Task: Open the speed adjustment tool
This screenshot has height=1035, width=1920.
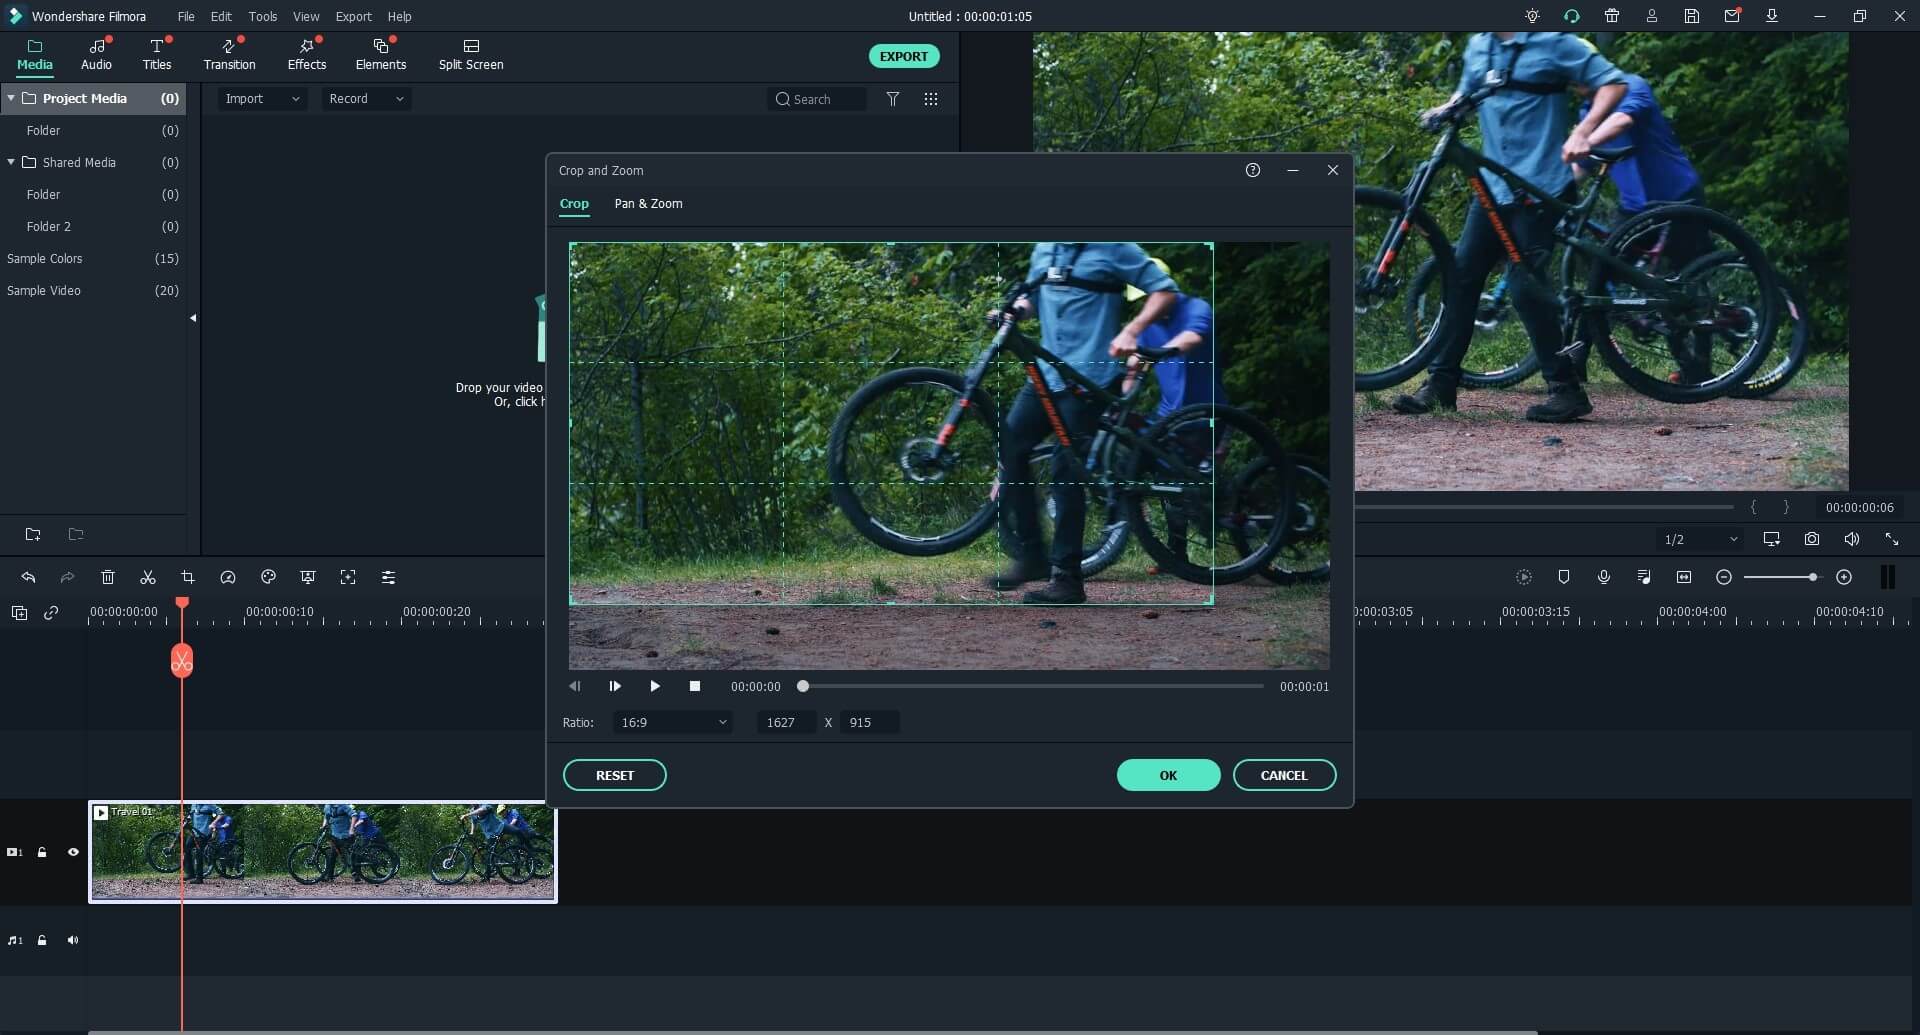Action: point(227,577)
